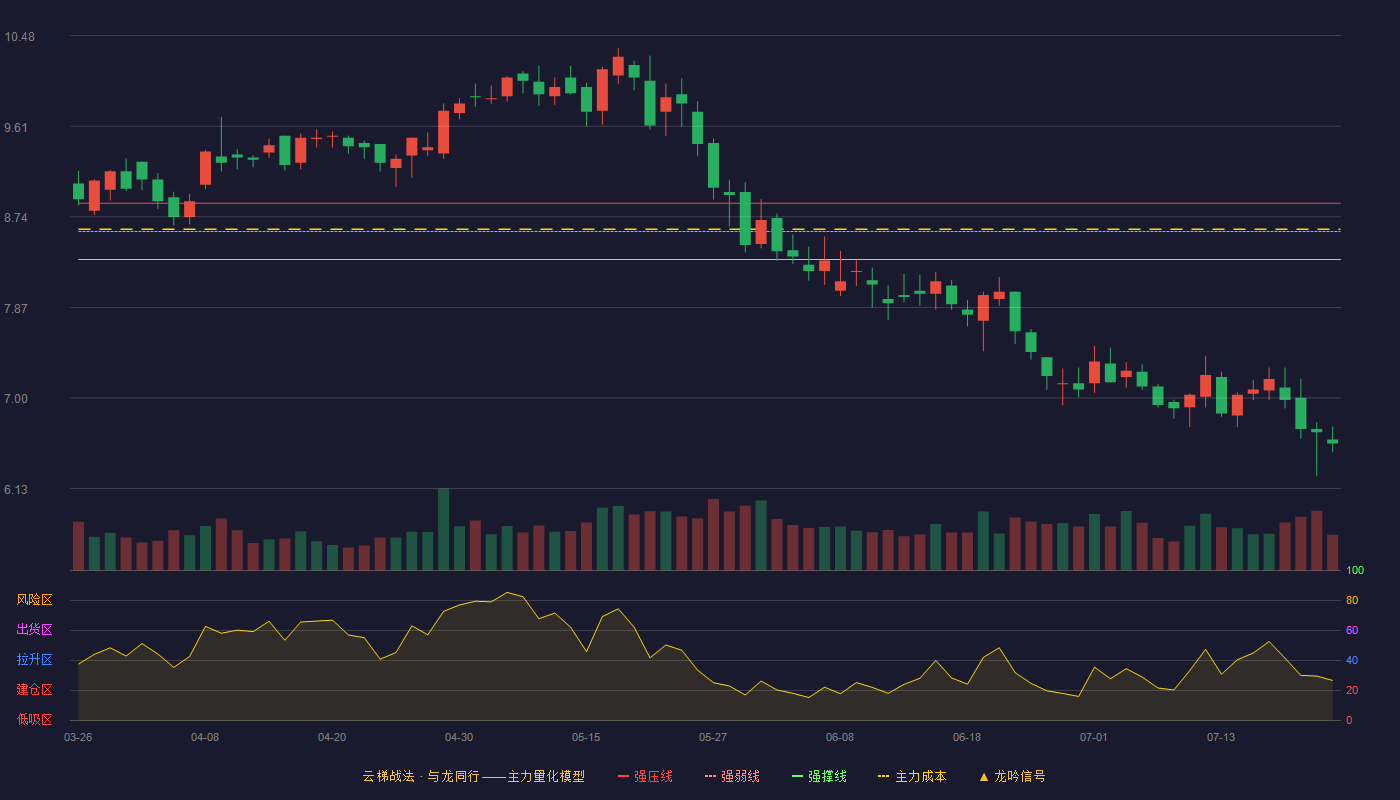Click the 云梯战法 主力量化模型 legend label
This screenshot has width=1400, height=800.
(473, 776)
